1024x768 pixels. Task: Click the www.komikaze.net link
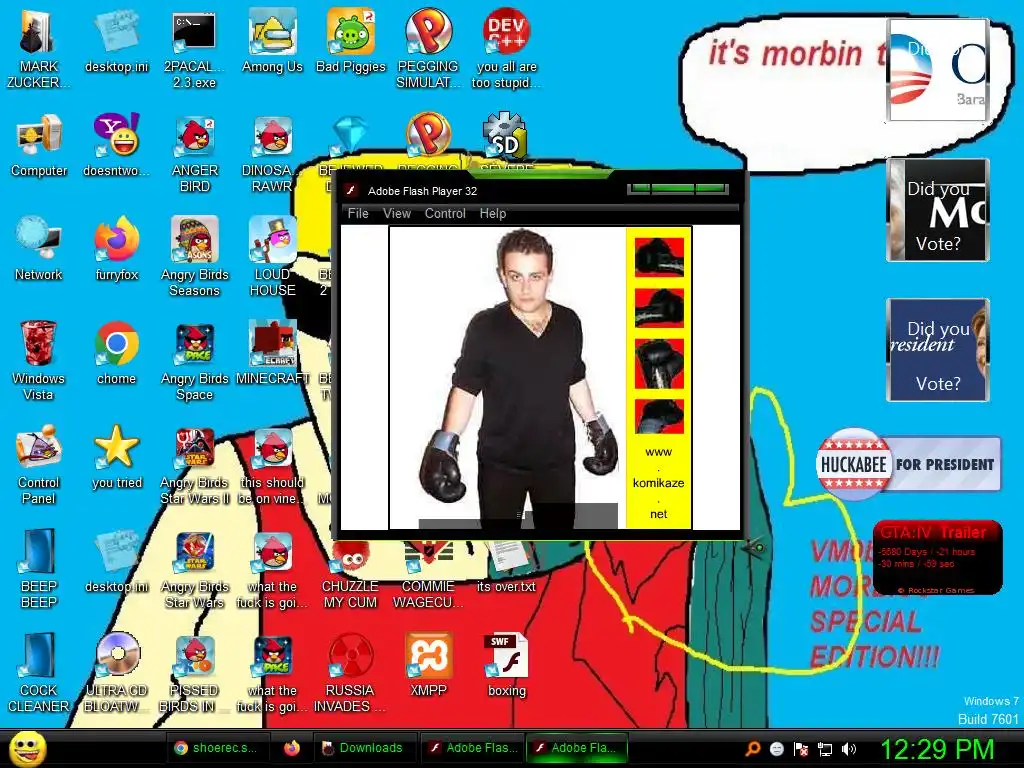[658, 483]
